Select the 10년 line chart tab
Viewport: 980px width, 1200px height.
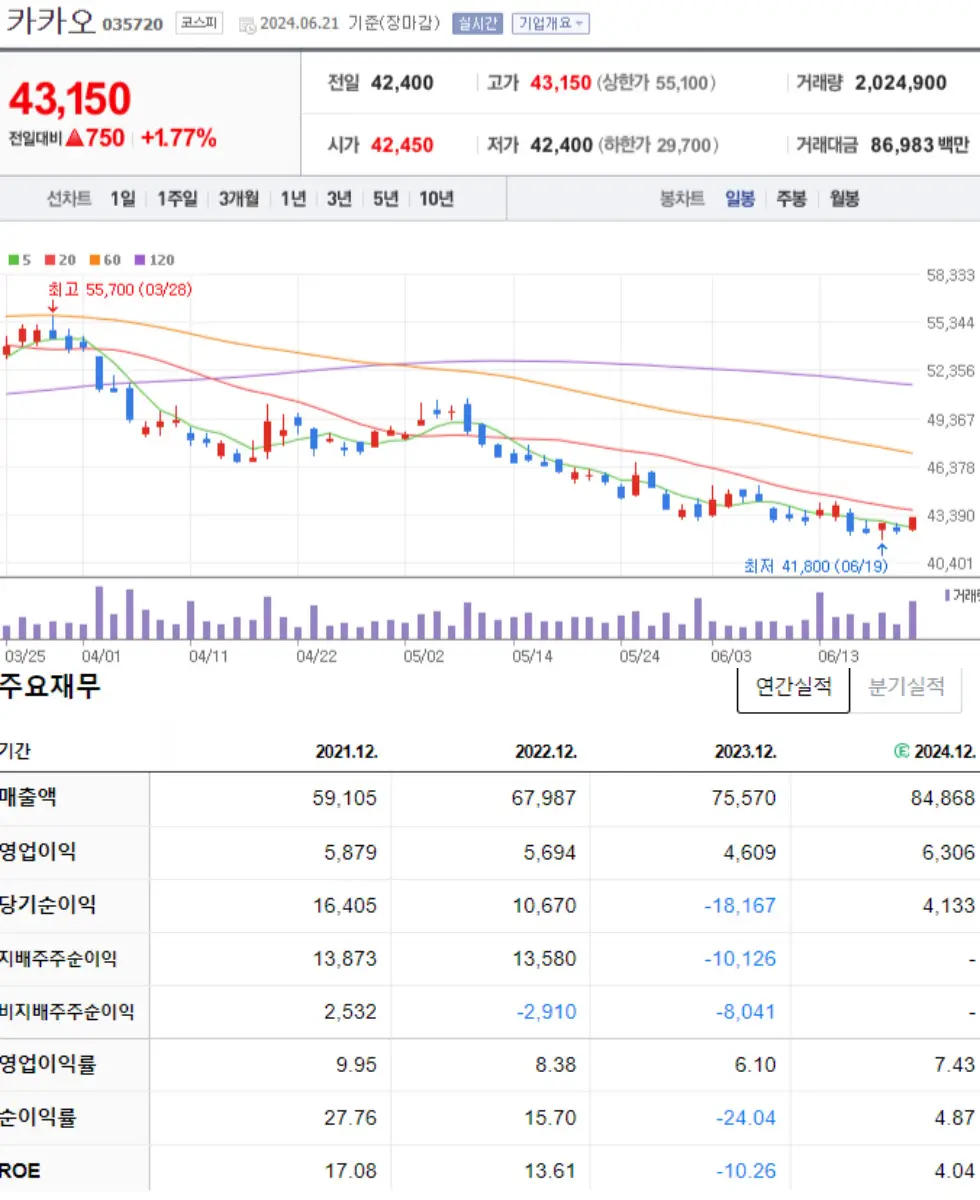coord(436,199)
